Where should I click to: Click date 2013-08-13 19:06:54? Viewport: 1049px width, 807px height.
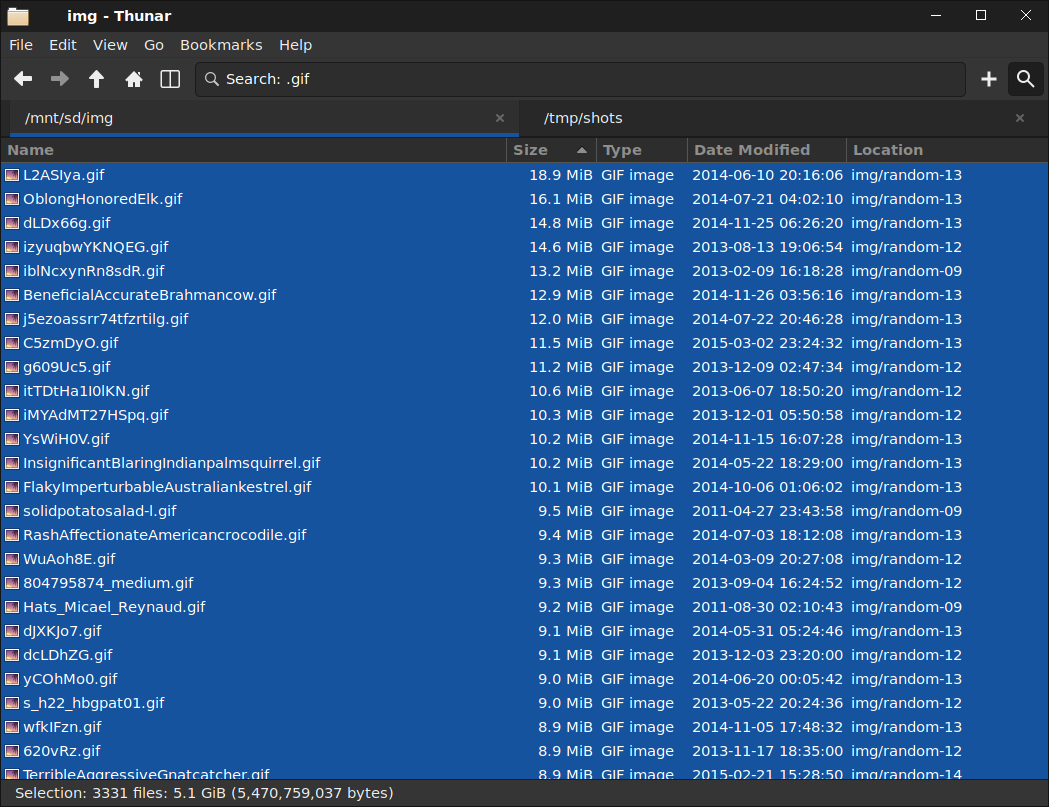pyautogui.click(x=767, y=248)
